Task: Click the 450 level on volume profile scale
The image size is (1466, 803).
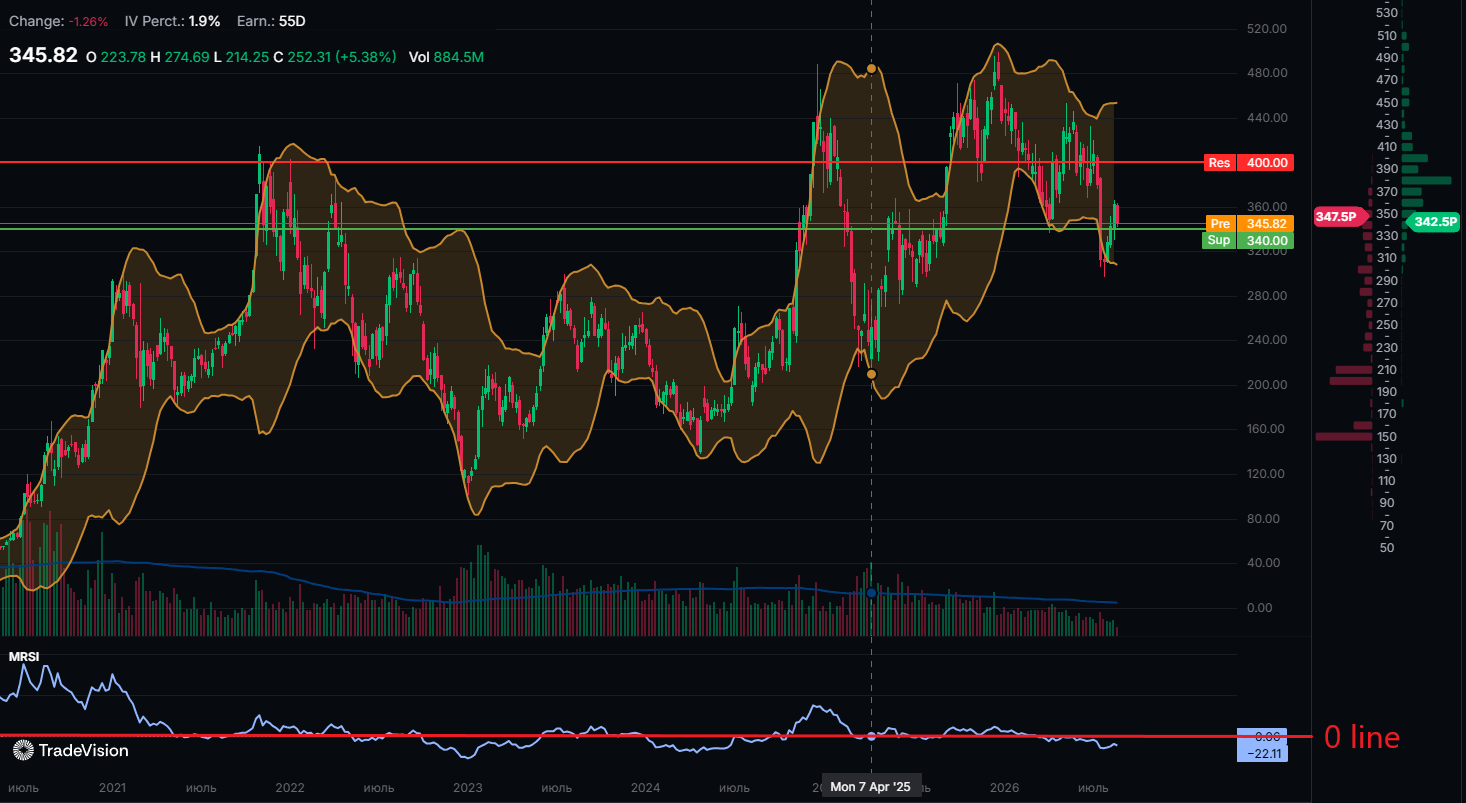Action: point(1387,102)
